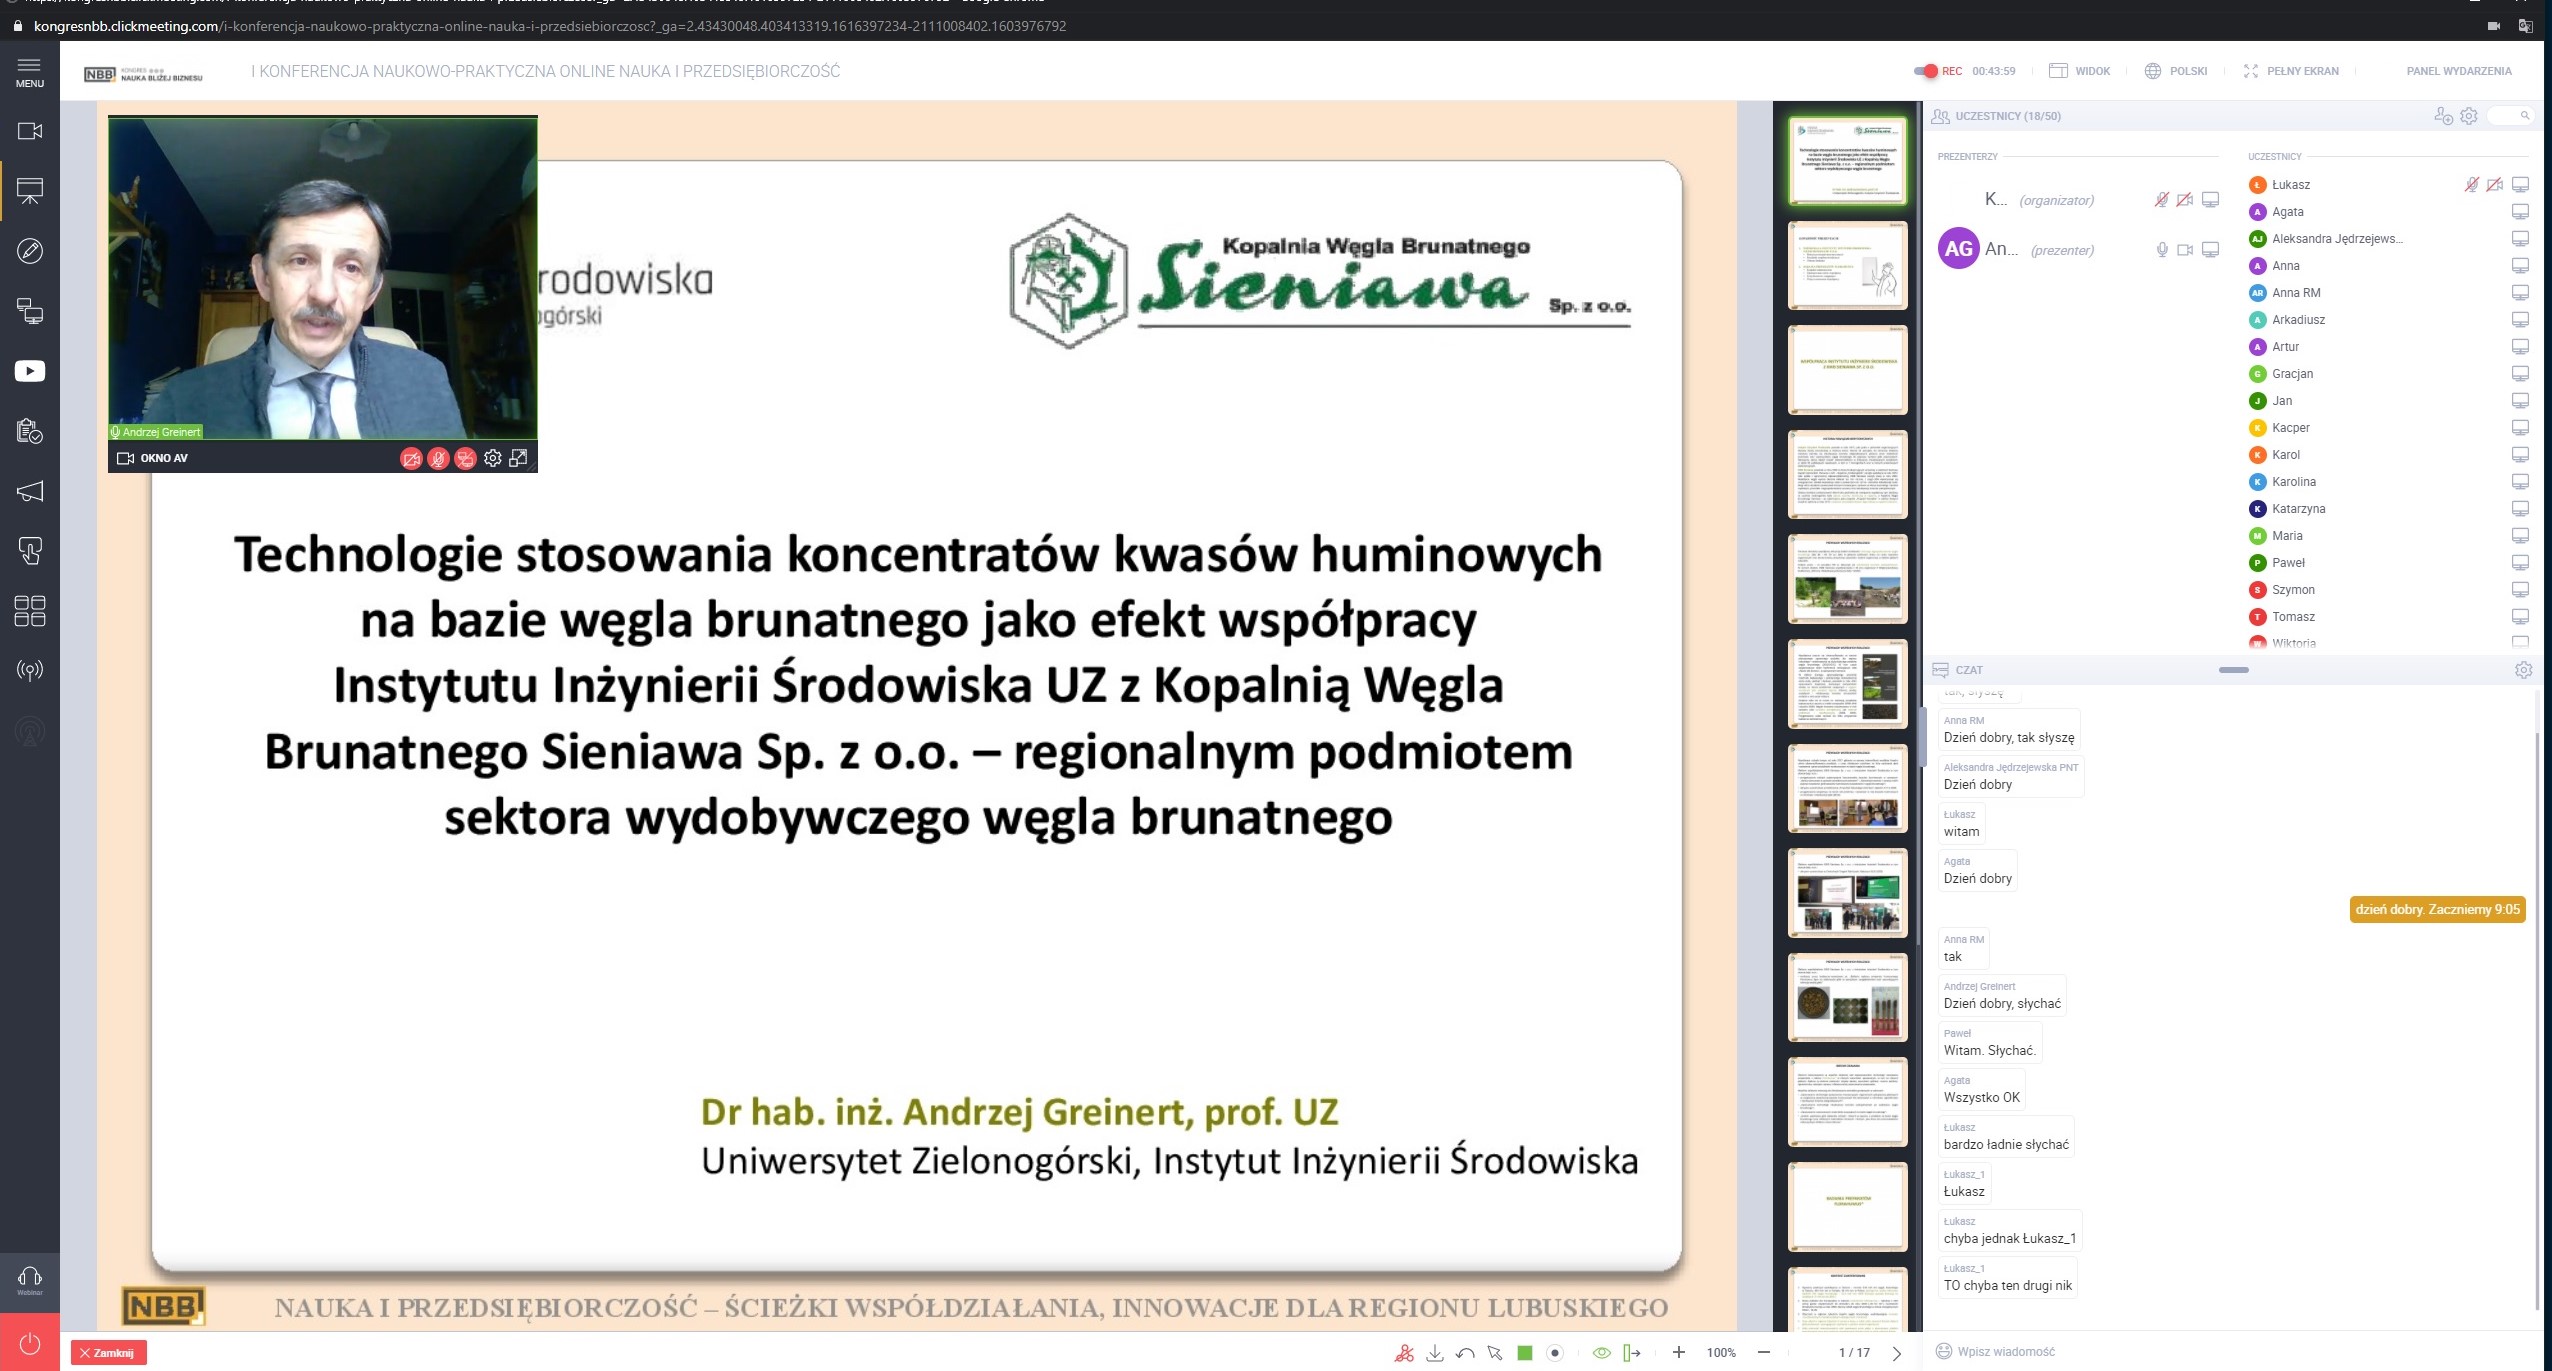Open the Breakout rooms grid icon

click(30, 610)
